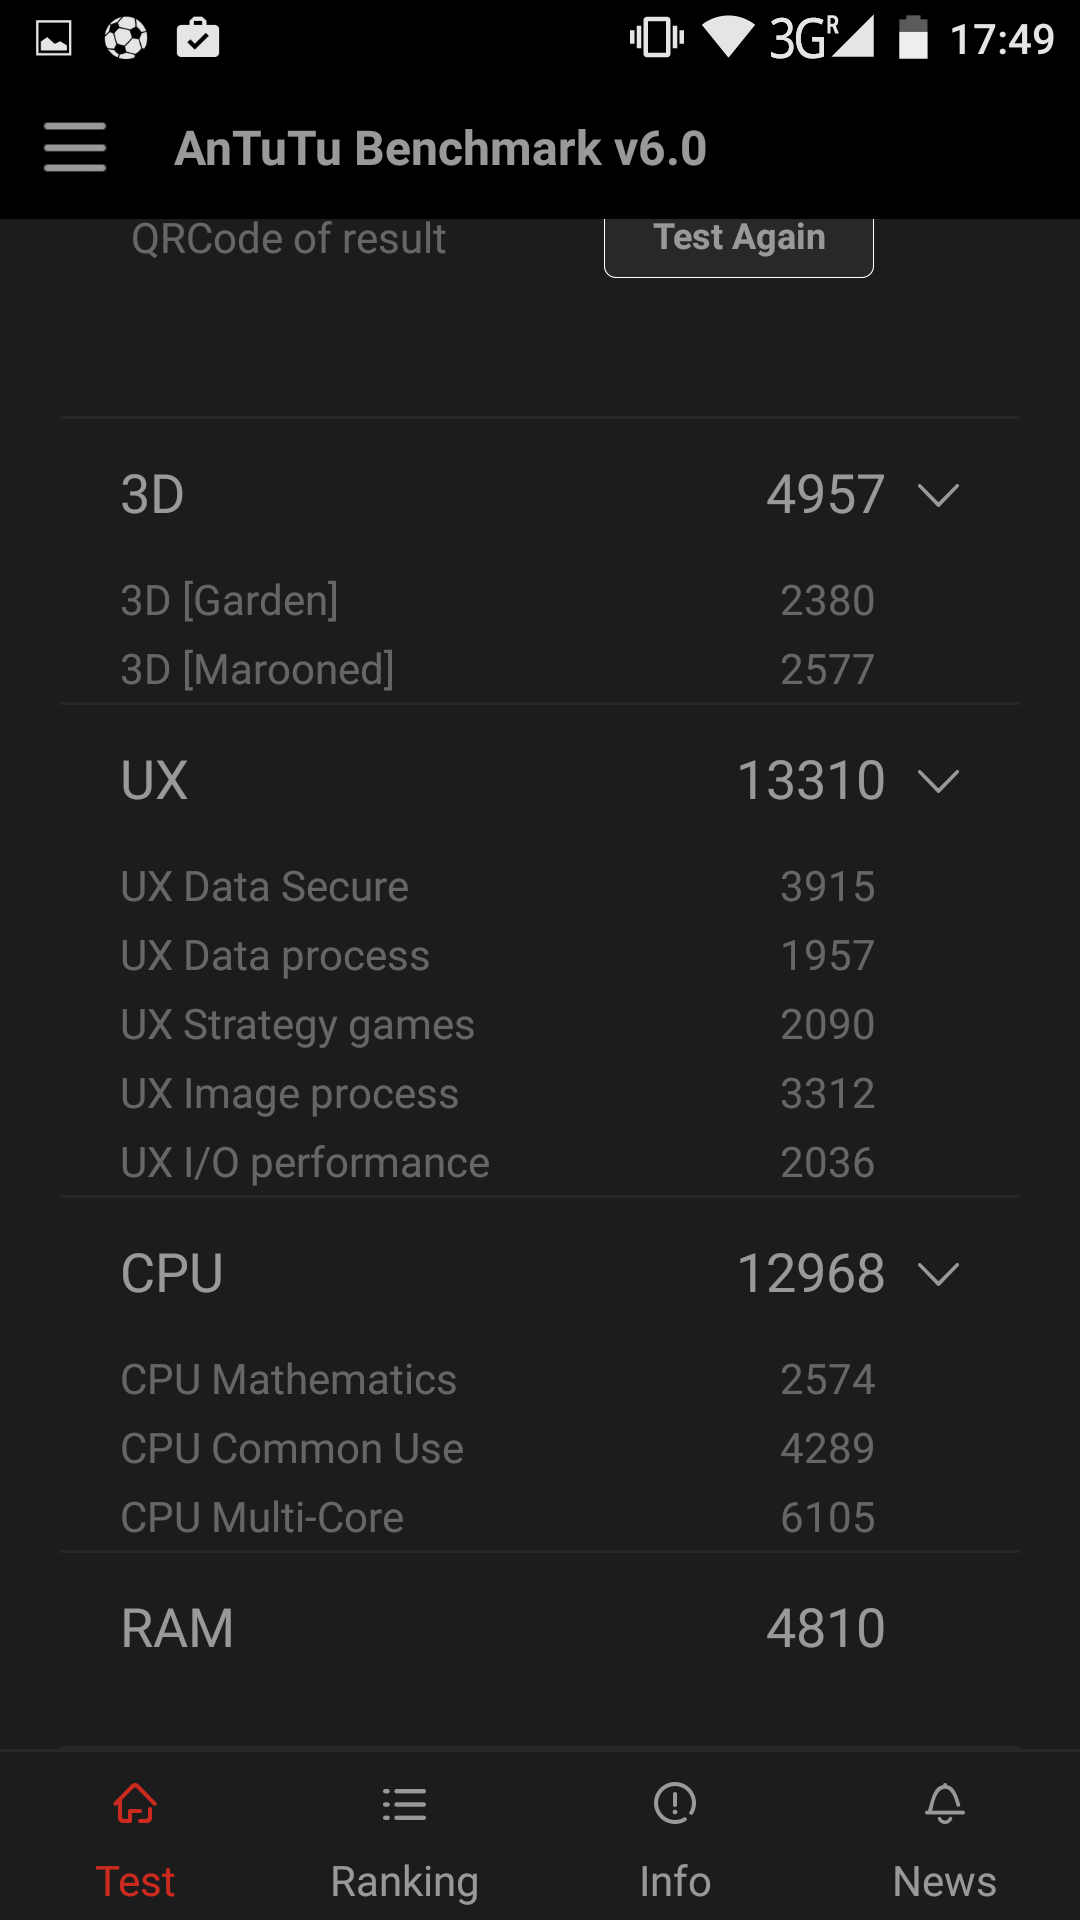Tap the News bell icon
This screenshot has height=1920, width=1080.
(x=945, y=1804)
